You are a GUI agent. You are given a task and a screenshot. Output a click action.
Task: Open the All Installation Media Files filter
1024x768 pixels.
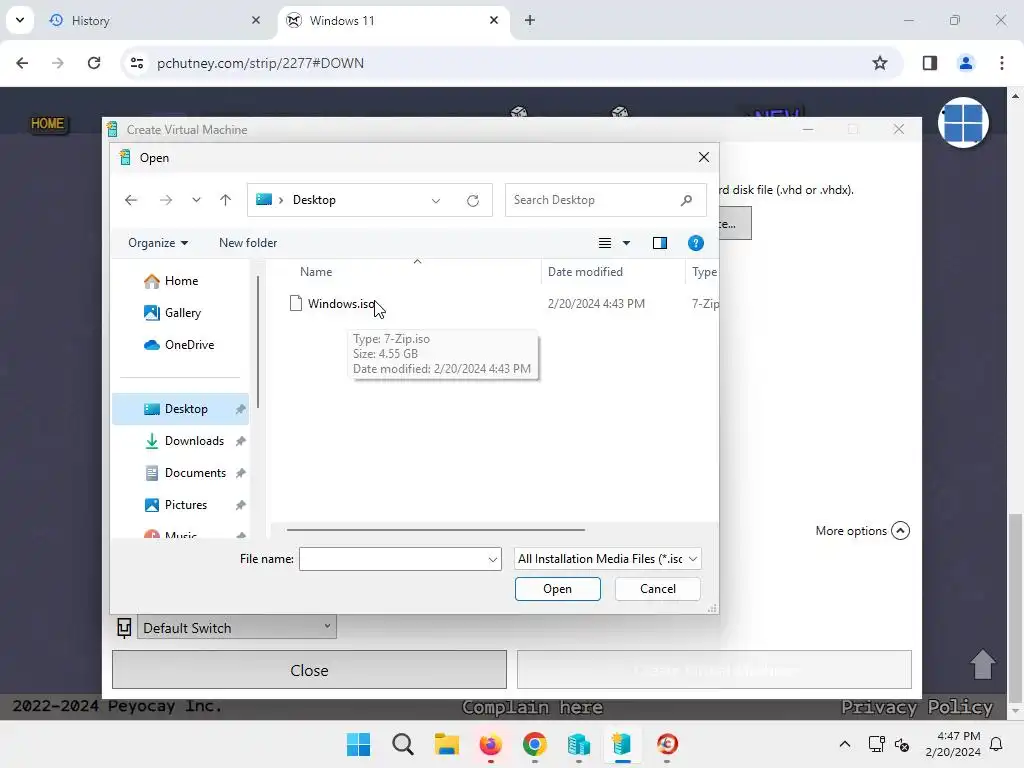pos(607,559)
